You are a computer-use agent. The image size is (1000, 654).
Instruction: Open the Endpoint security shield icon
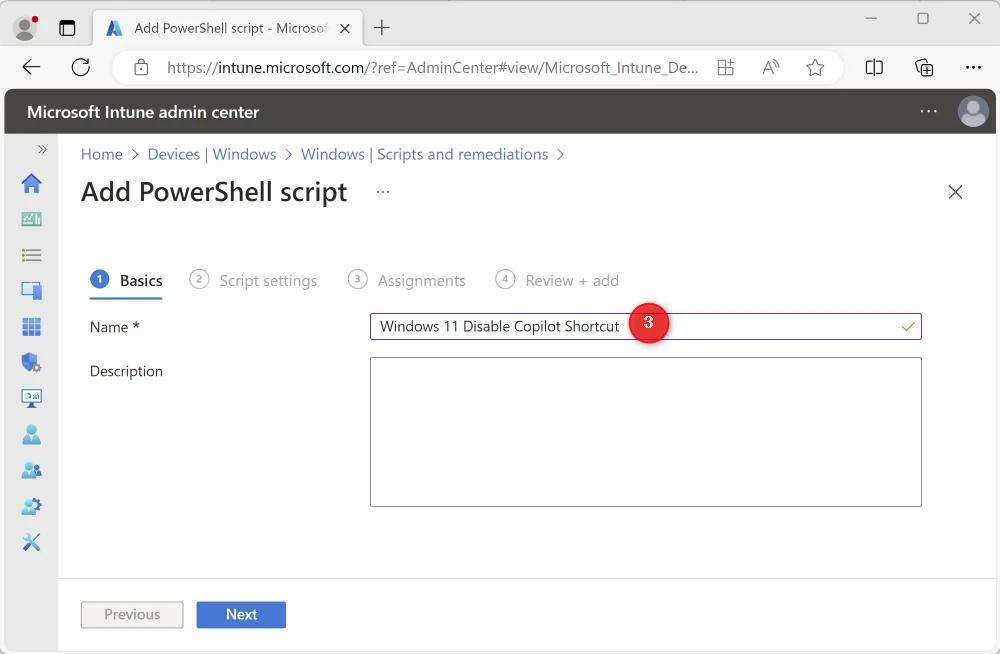[31, 362]
